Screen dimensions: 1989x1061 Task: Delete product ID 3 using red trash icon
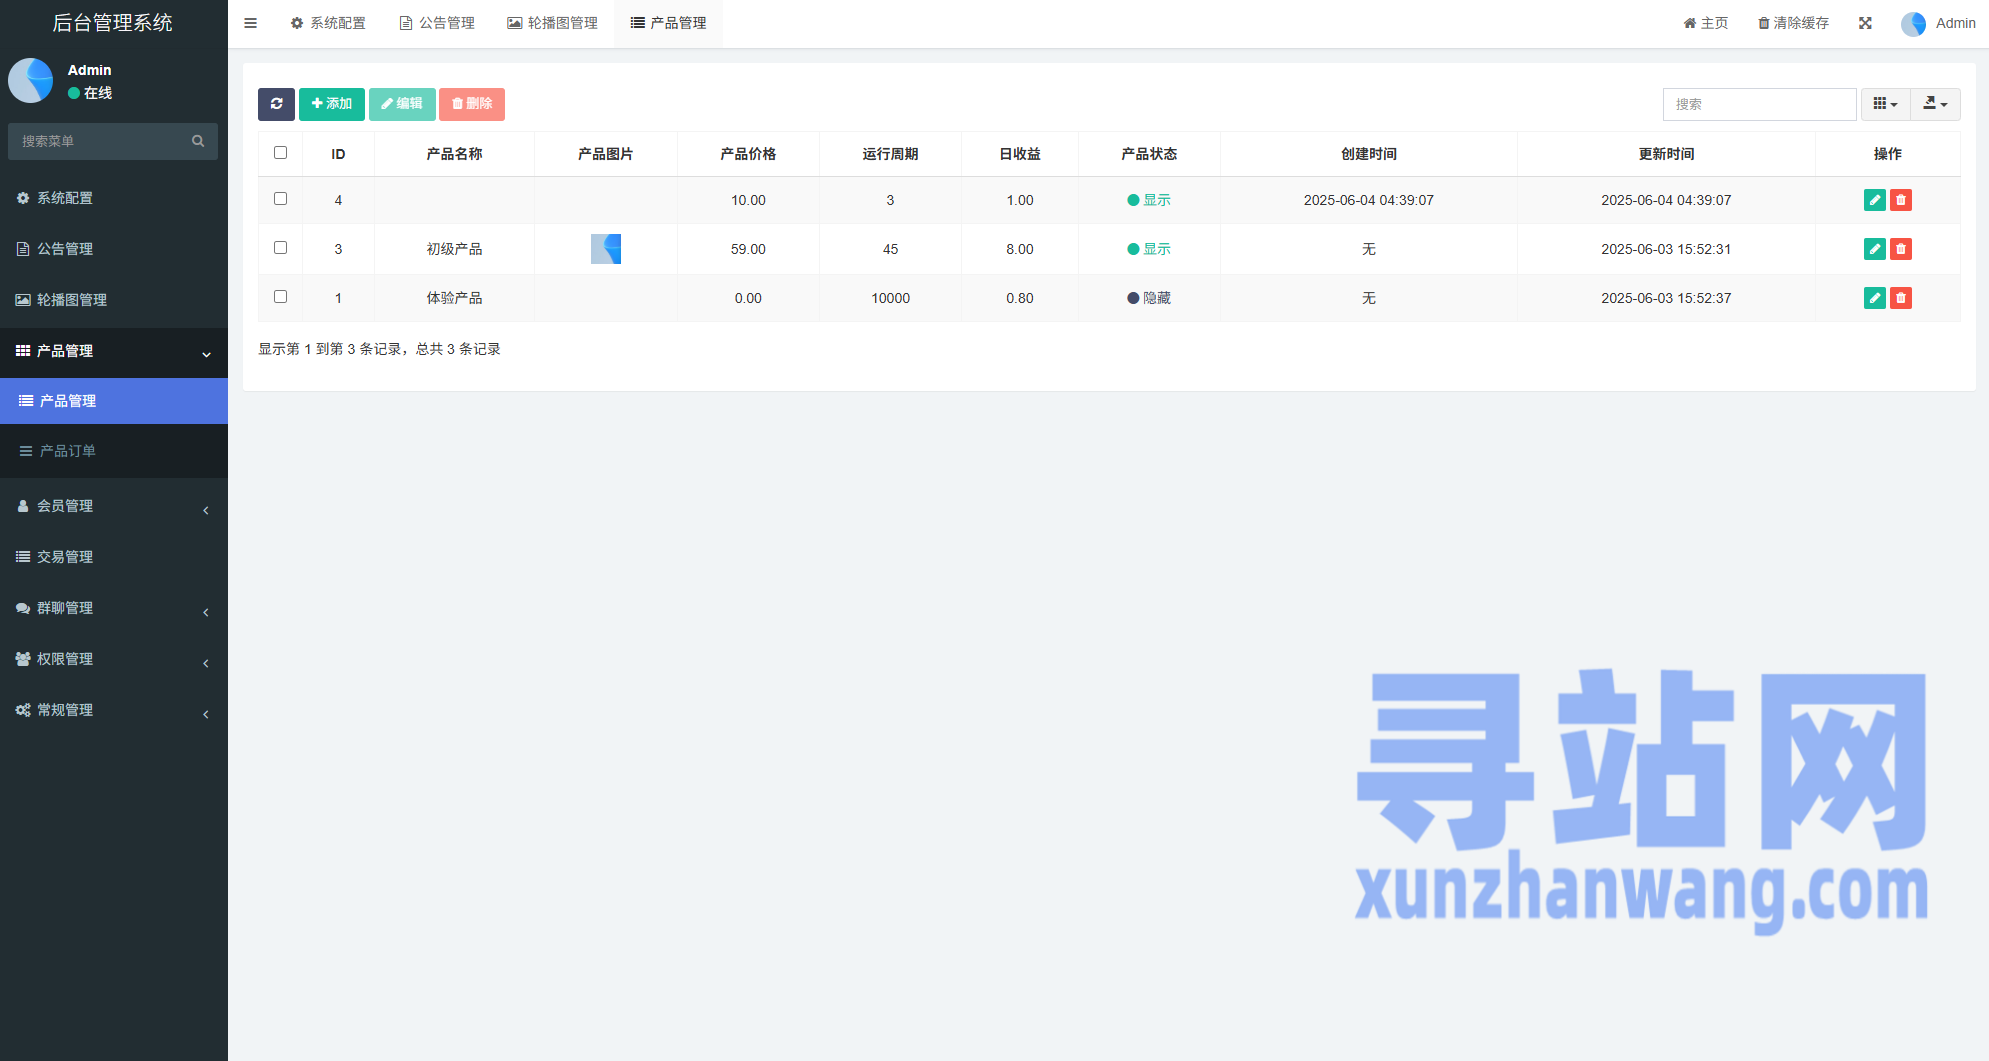coord(1901,249)
